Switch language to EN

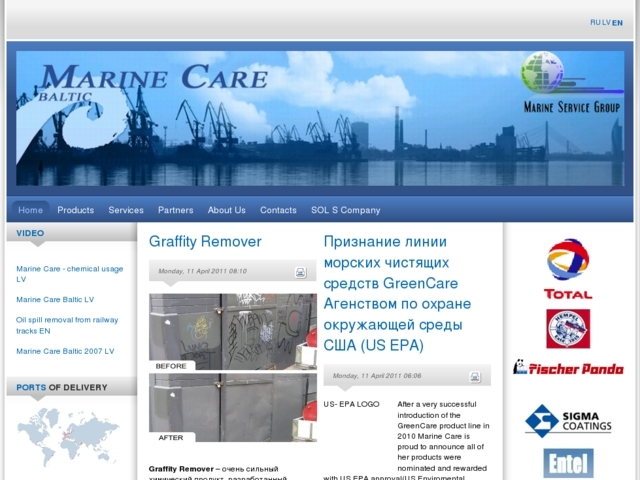[x=617, y=23]
